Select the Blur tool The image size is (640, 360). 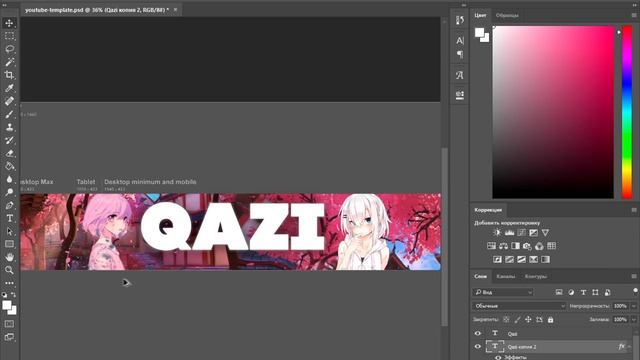tap(9, 179)
